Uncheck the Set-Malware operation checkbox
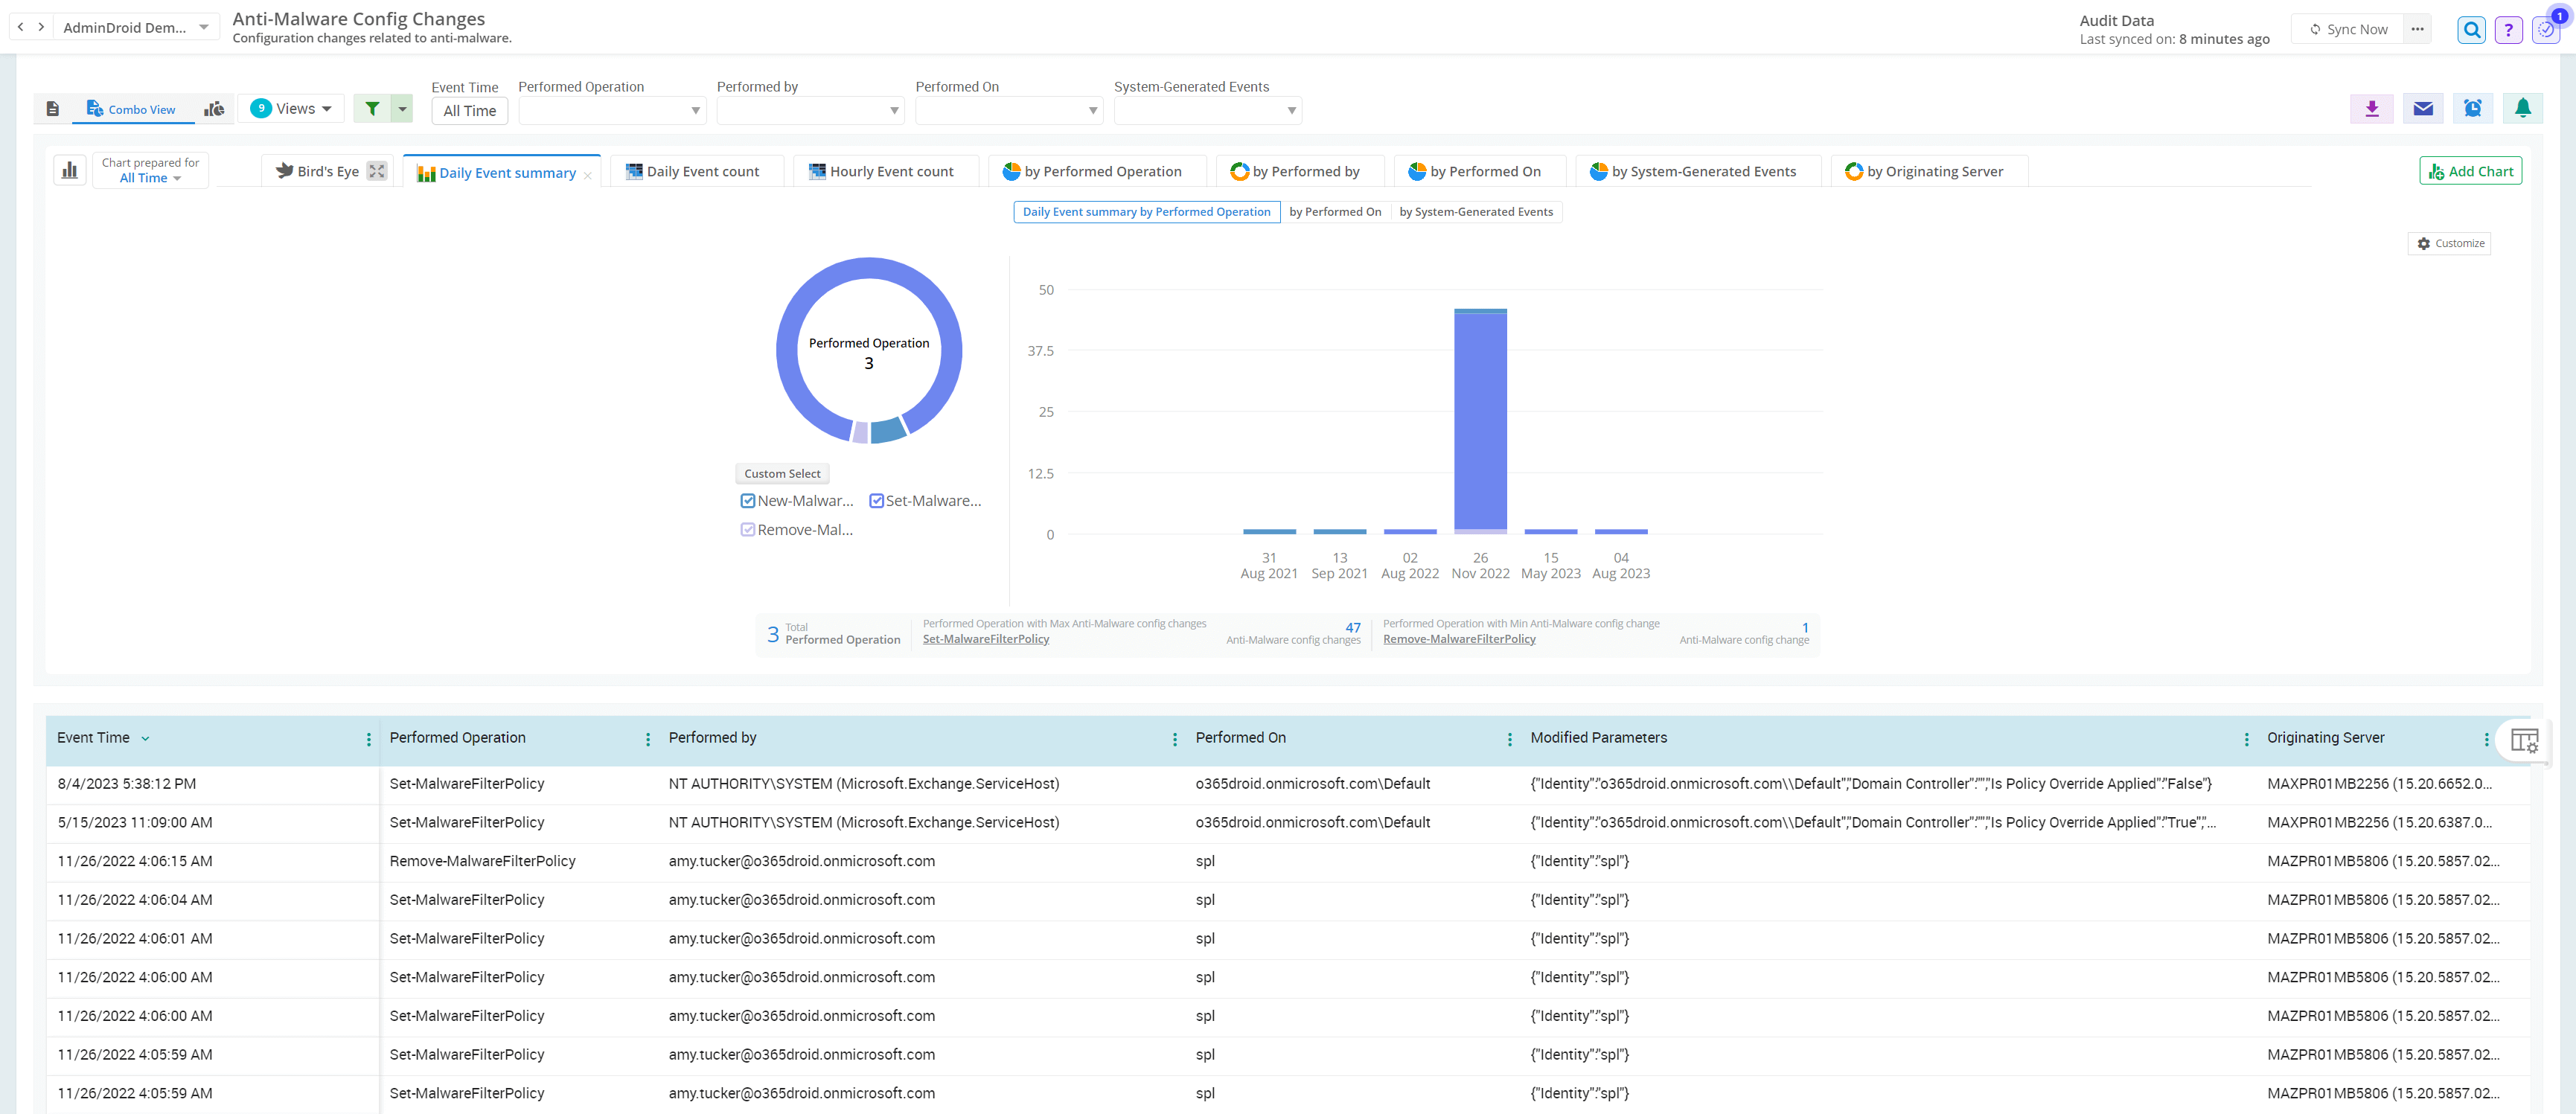This screenshot has height=1114, width=2576. click(876, 500)
